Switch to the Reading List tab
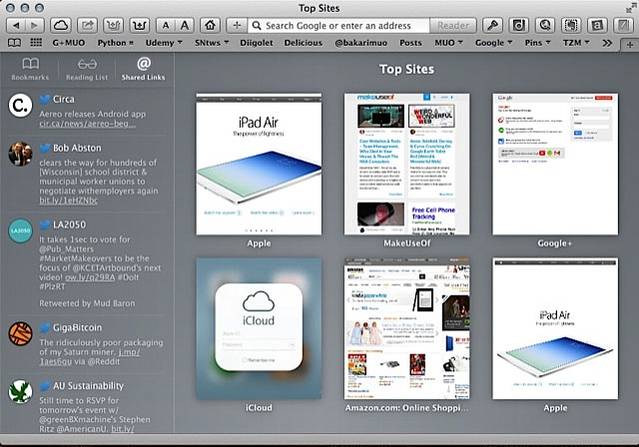This screenshot has height=447, width=639. (87, 68)
